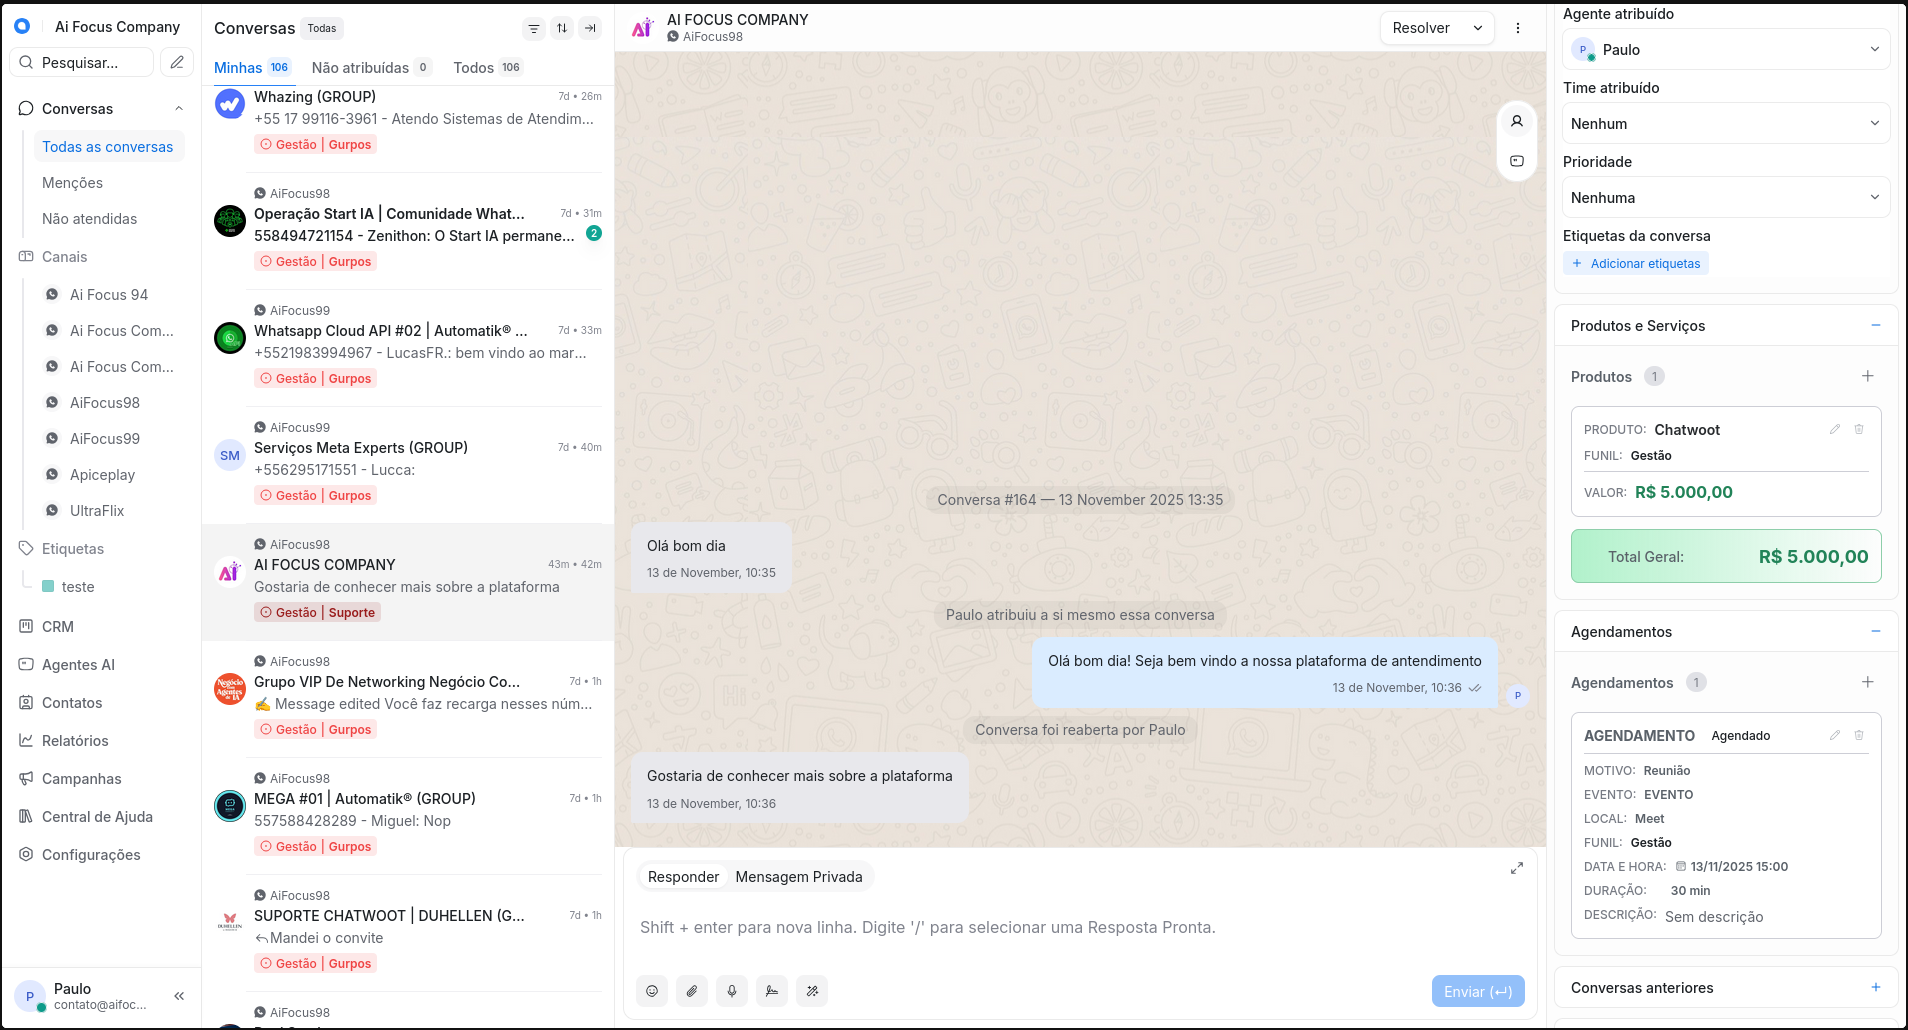Open the AI assist wand icon

point(812,991)
